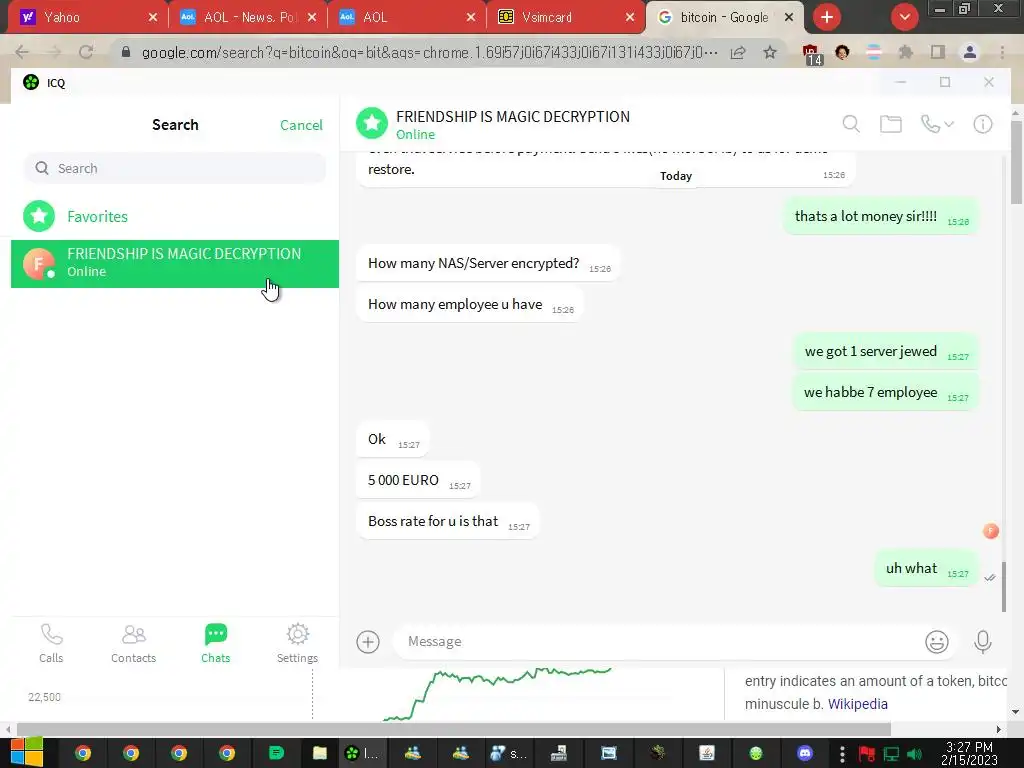Open the Favorites chat
1024x768 pixels.
pyautogui.click(x=175, y=216)
